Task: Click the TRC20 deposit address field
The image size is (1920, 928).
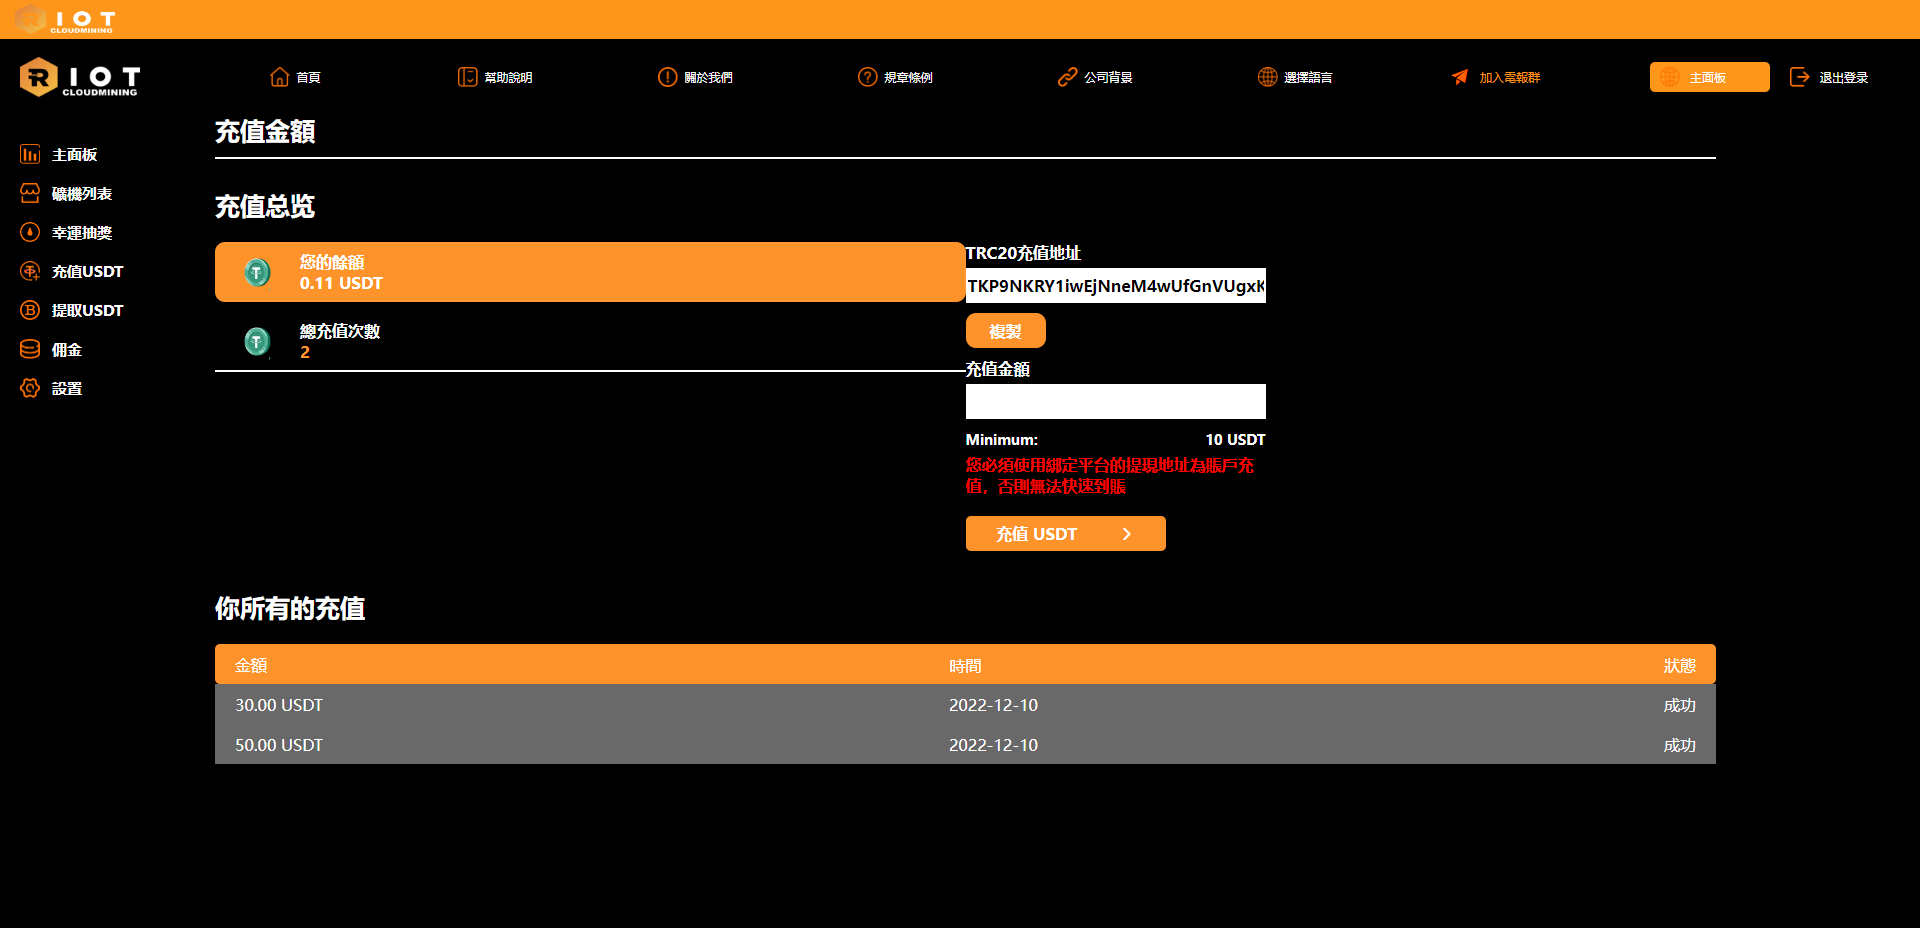Action: [x=1115, y=286]
